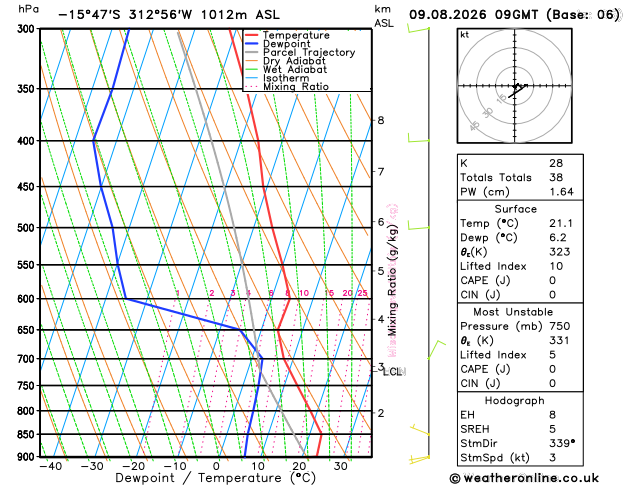Screen dimensions: 629x486
Task: Click the Dewpoint legend entry
Action: point(278,44)
